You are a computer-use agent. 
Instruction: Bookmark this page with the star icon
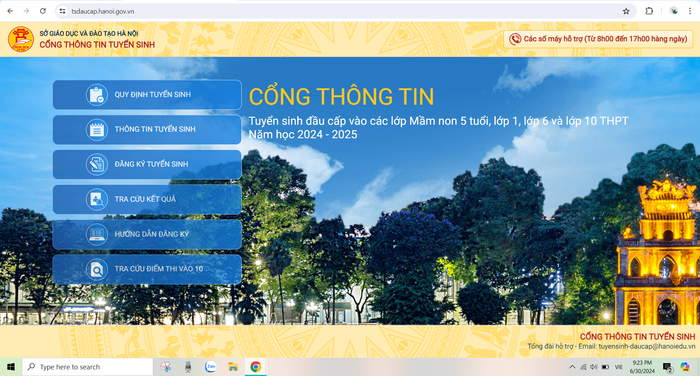626,11
